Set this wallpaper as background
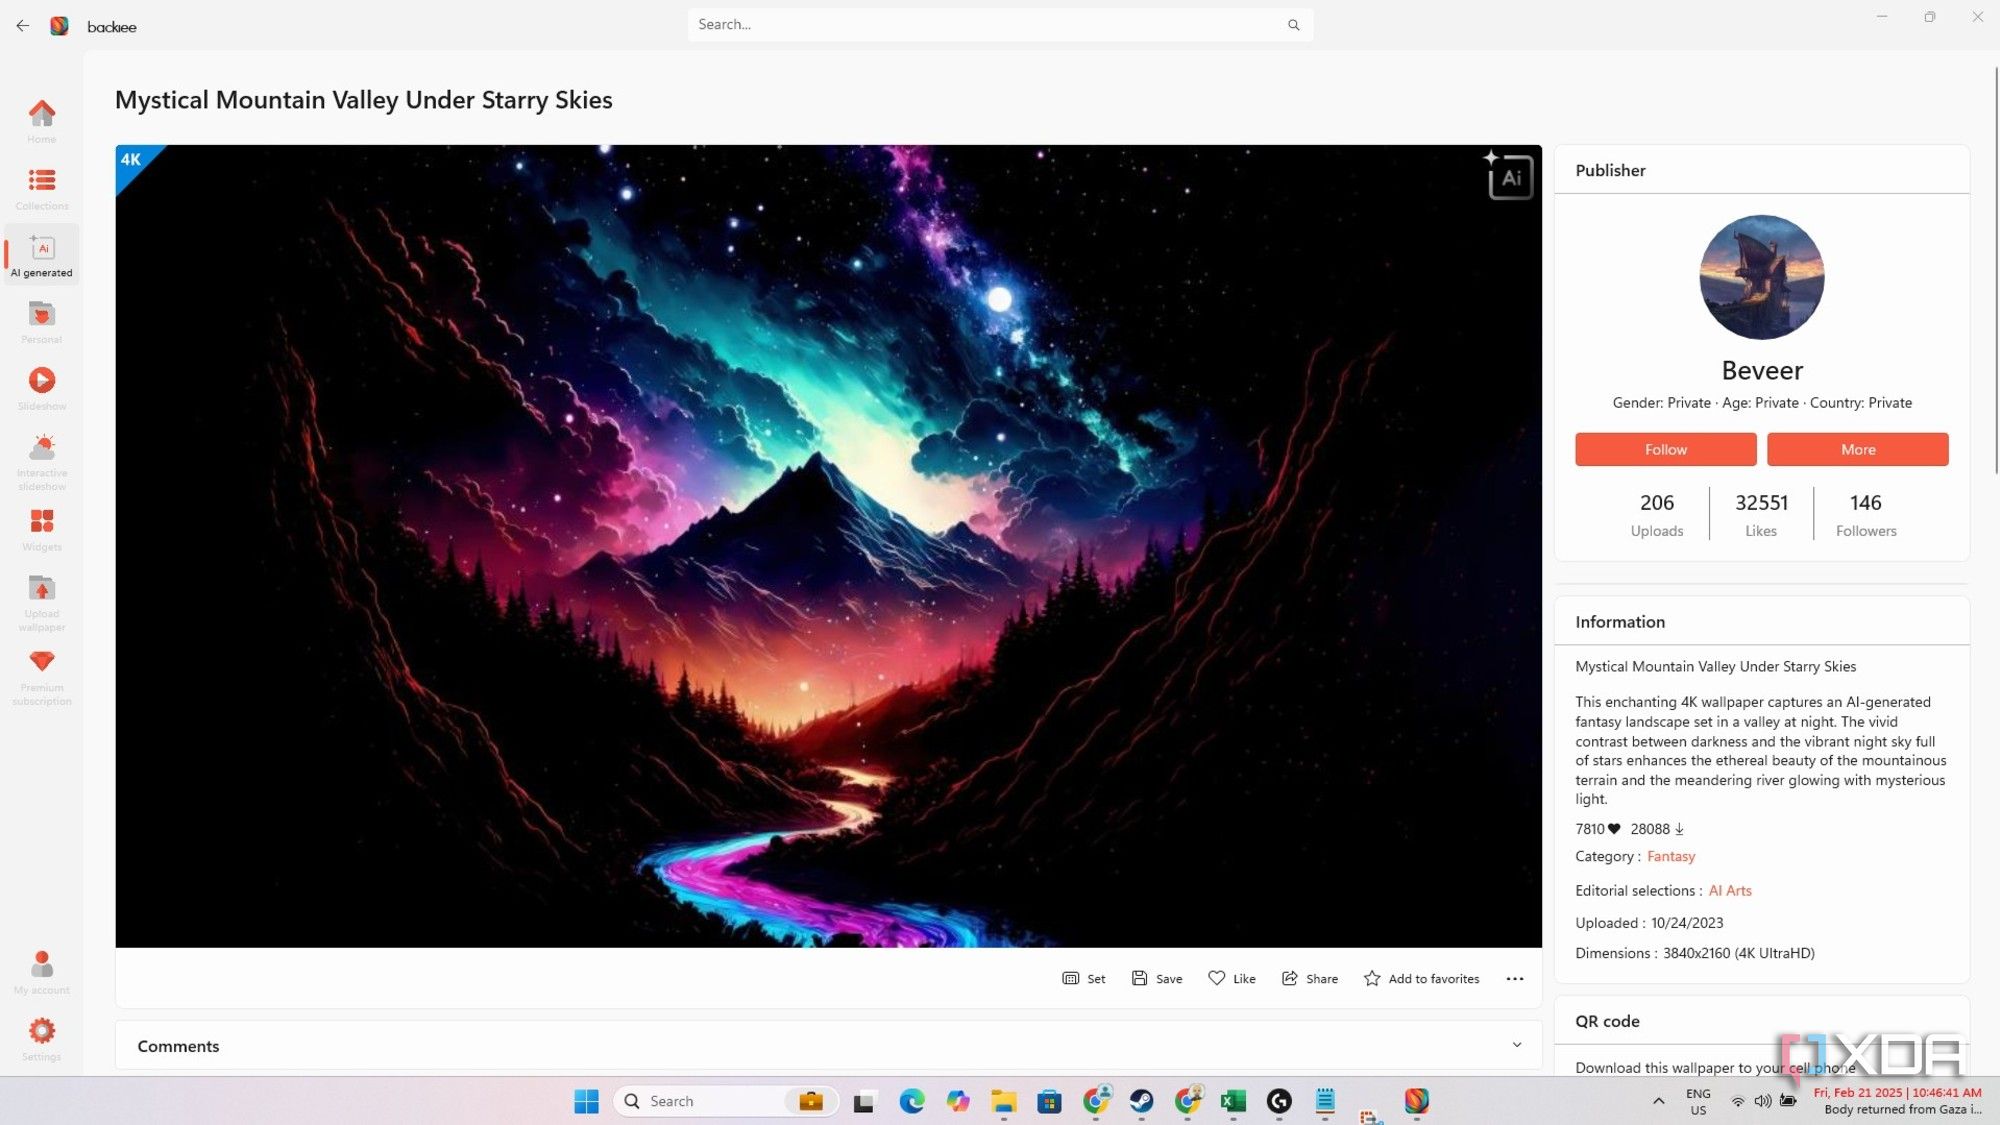 point(1084,978)
